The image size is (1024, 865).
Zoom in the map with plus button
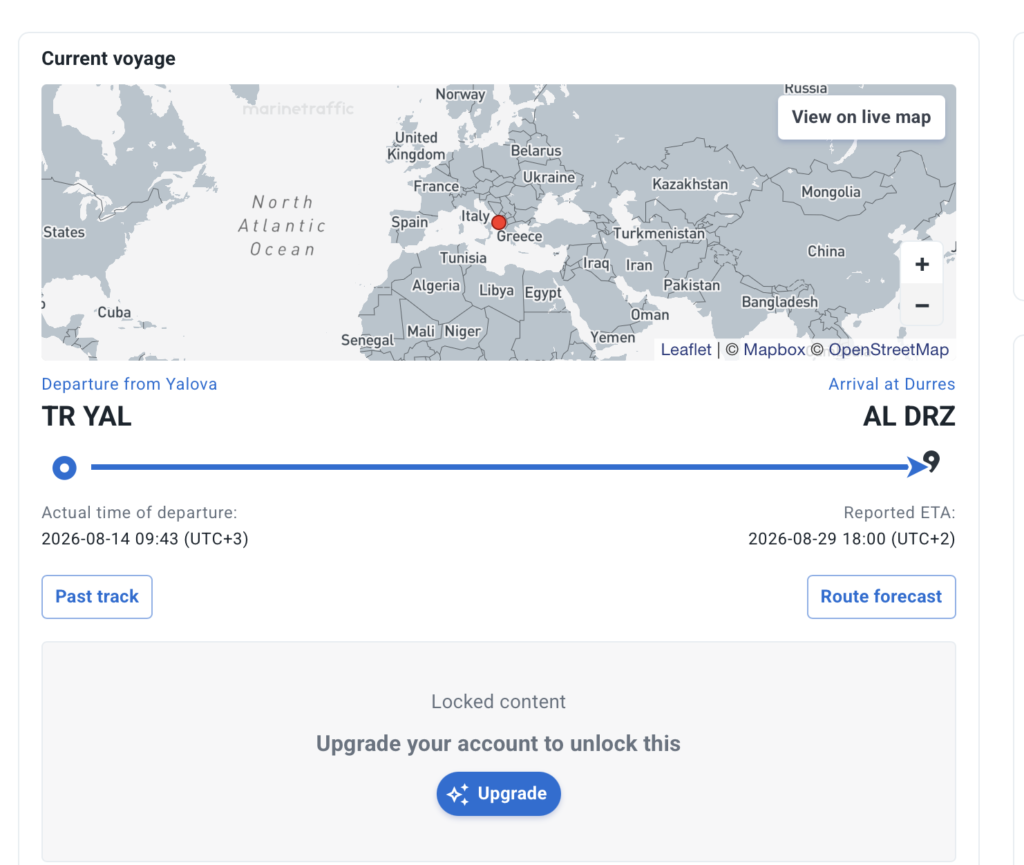(921, 264)
